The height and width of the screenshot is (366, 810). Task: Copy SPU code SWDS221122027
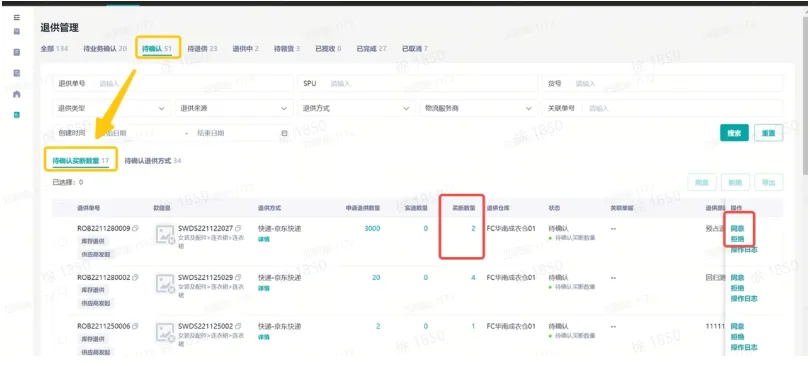(x=238, y=228)
